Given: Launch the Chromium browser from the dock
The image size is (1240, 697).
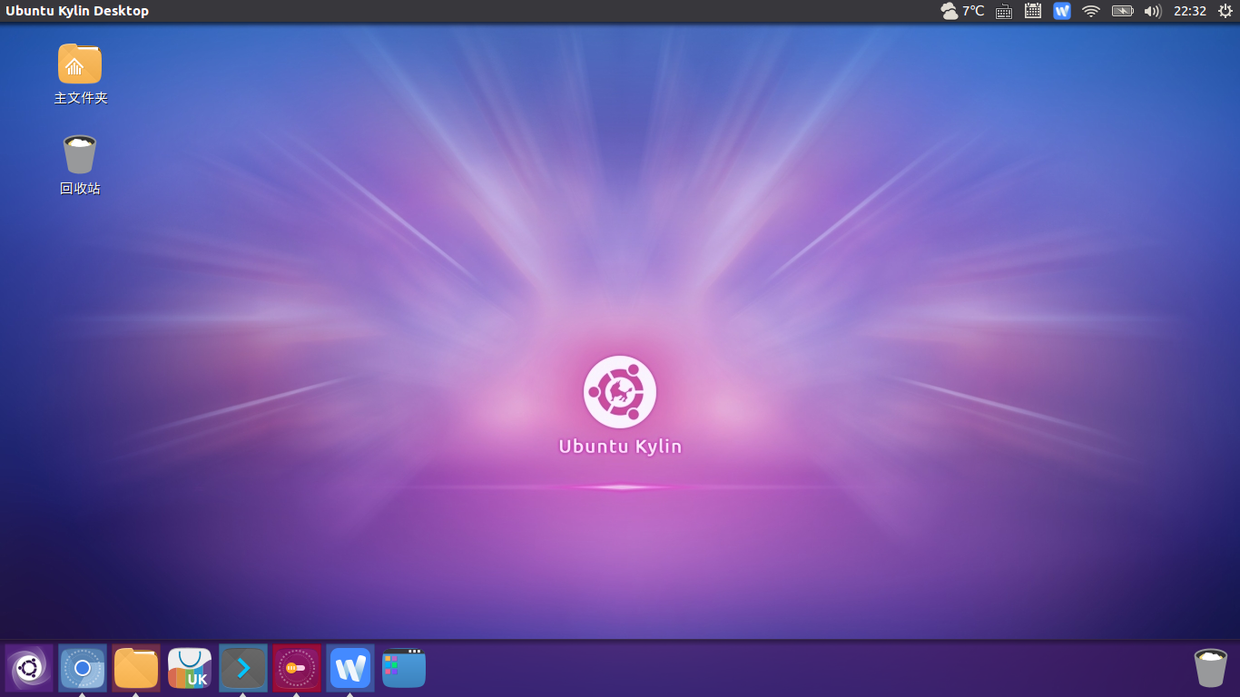Looking at the screenshot, I should [82, 668].
